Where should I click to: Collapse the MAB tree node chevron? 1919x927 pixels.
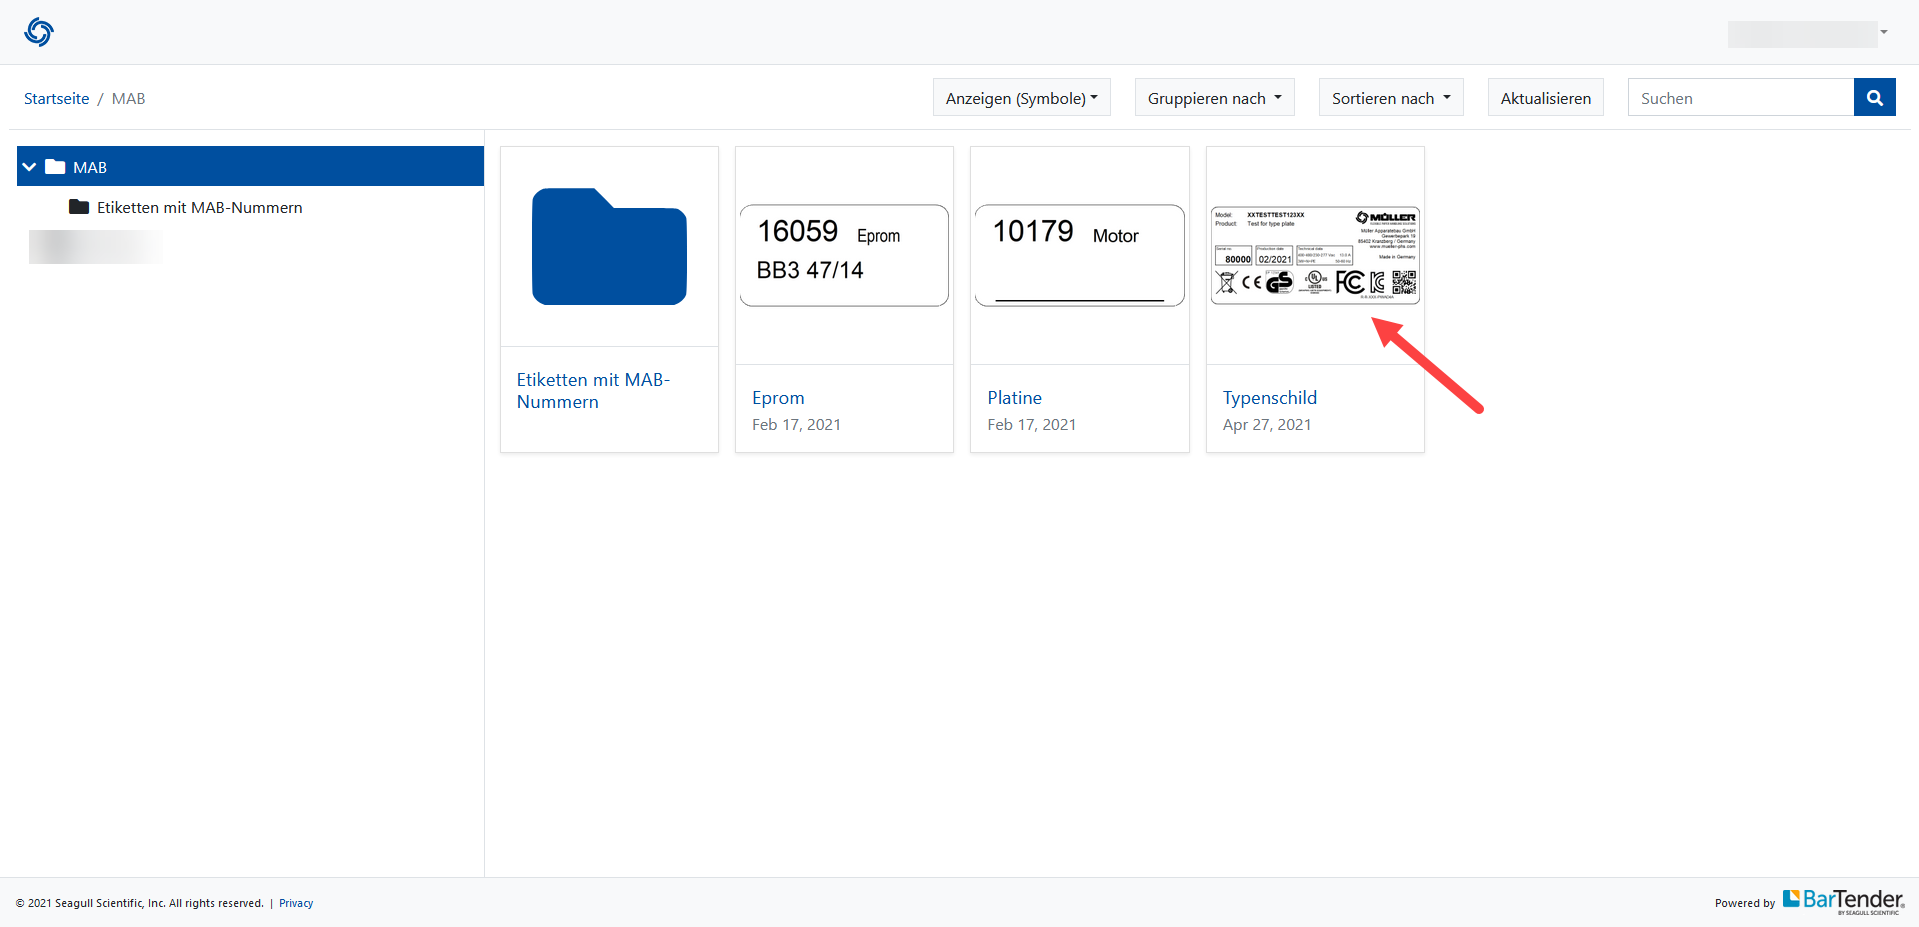pyautogui.click(x=30, y=167)
